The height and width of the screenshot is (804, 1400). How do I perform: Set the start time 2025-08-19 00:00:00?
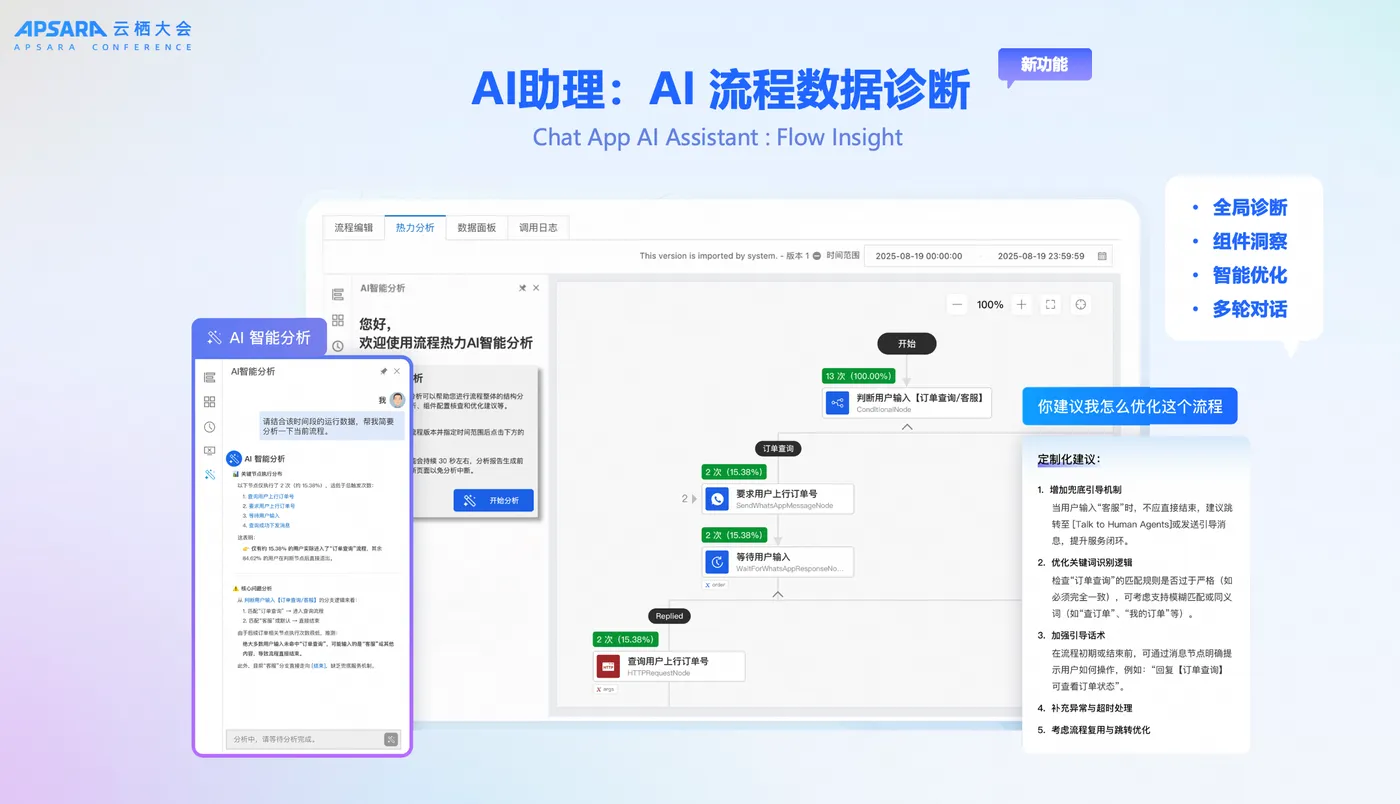click(x=919, y=256)
